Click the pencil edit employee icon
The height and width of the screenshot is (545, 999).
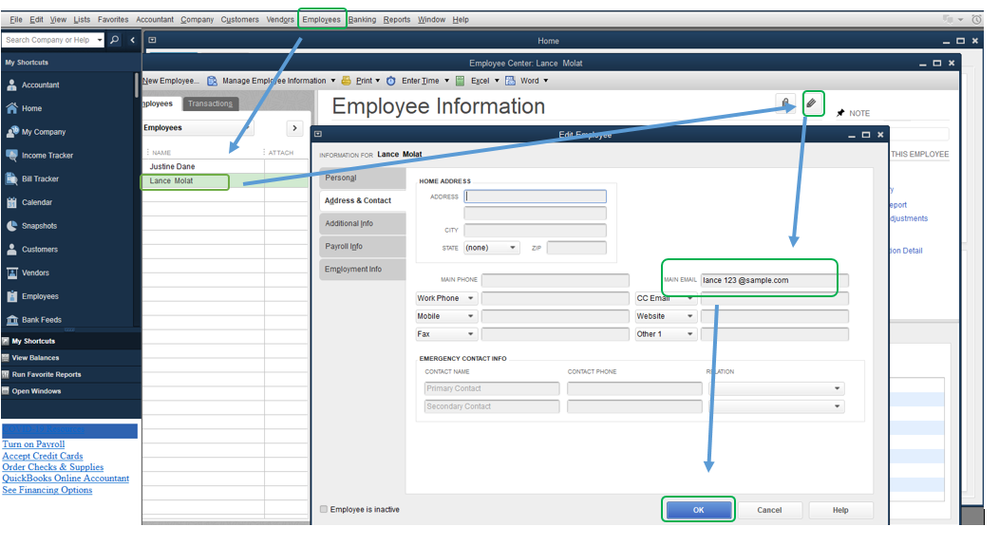pyautogui.click(x=812, y=103)
